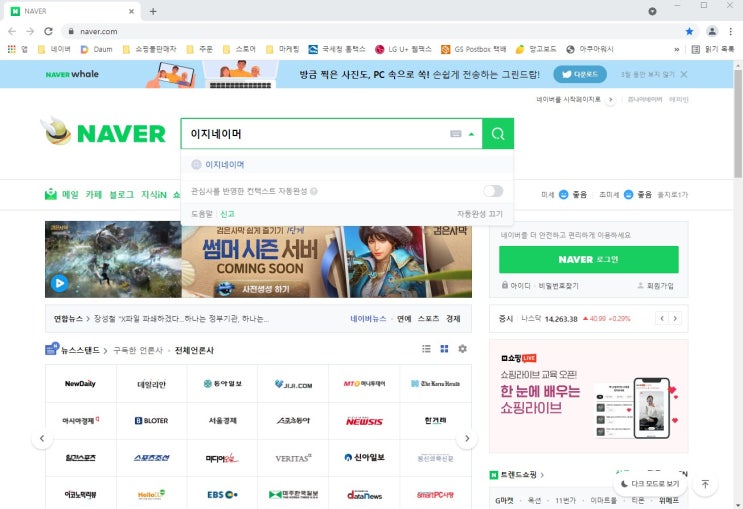The width and height of the screenshot is (743, 509).
Task: Click the bookmark star icon
Action: point(689,31)
